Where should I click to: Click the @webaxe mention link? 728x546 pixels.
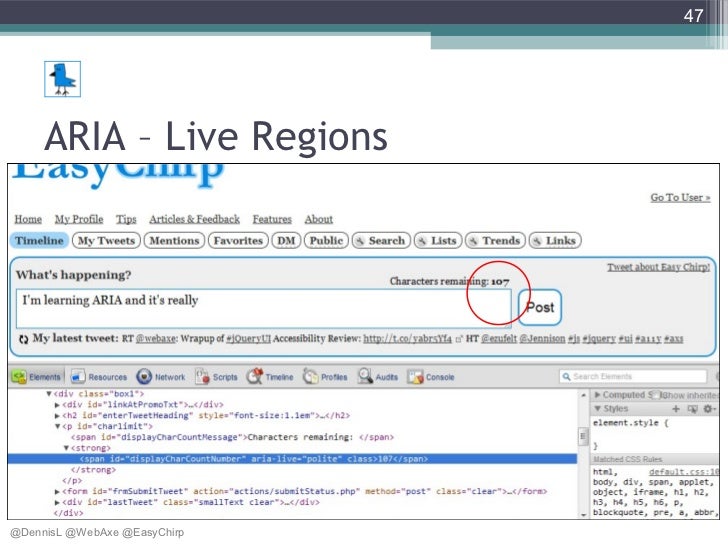156,338
